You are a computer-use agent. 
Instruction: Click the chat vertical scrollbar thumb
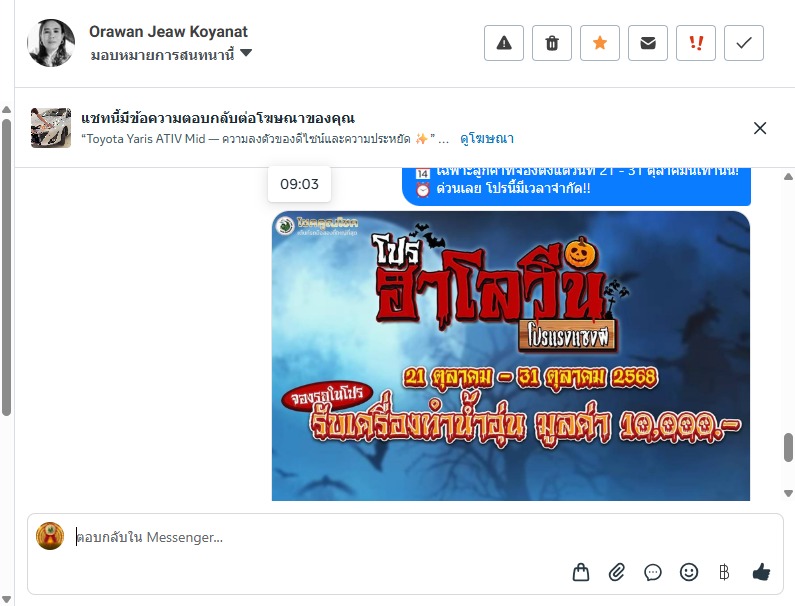(788, 447)
